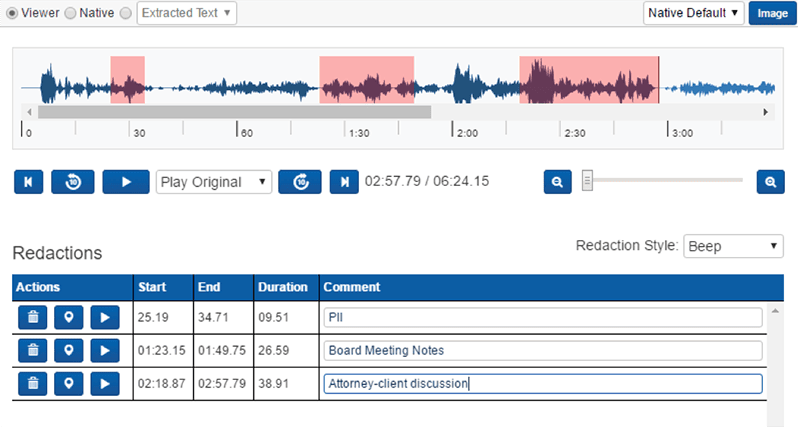Click the middle red redaction region on waveform

(367, 80)
